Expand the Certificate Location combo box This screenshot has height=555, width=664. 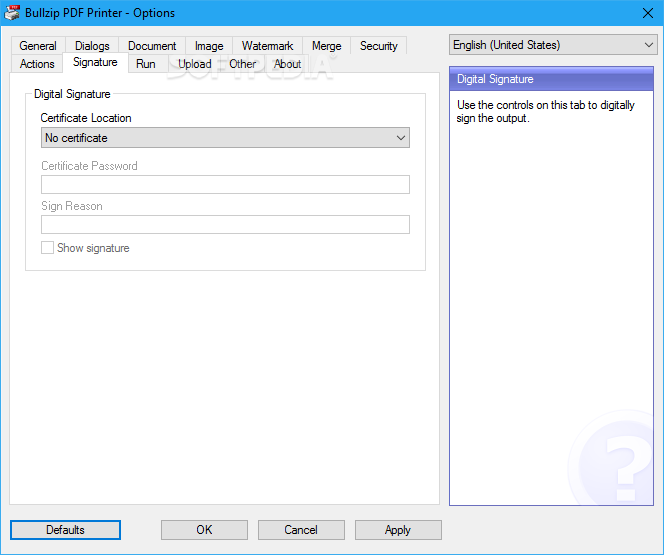tap(225, 138)
